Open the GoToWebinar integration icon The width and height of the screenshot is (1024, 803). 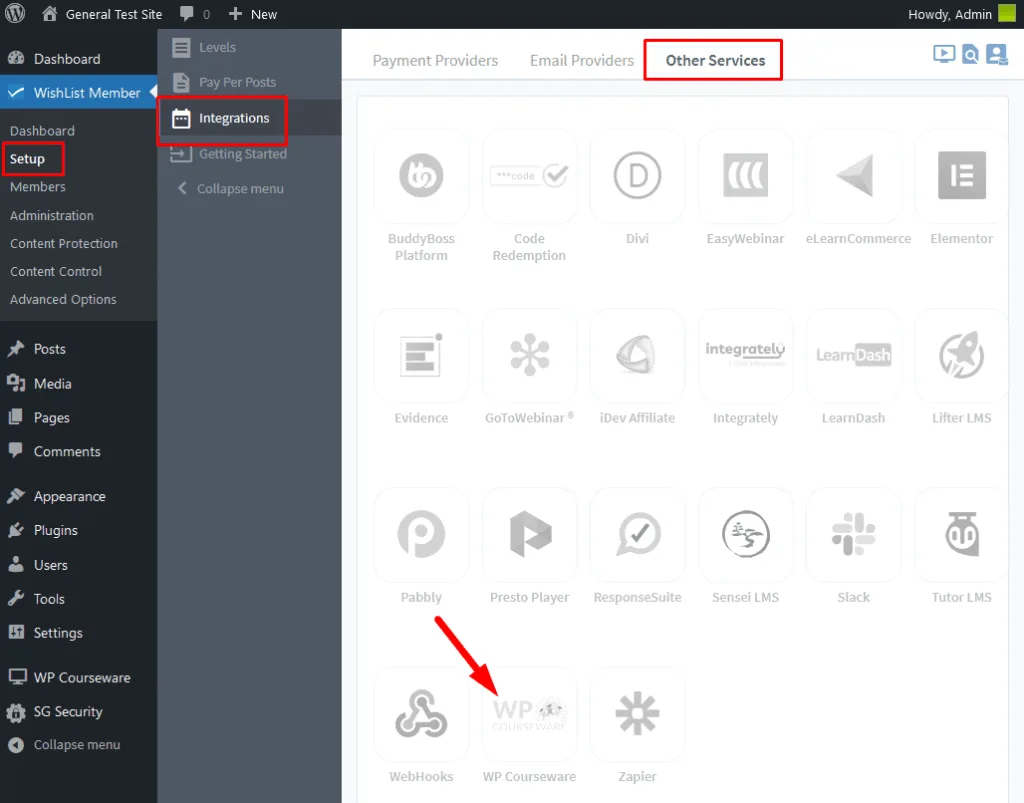click(x=529, y=355)
